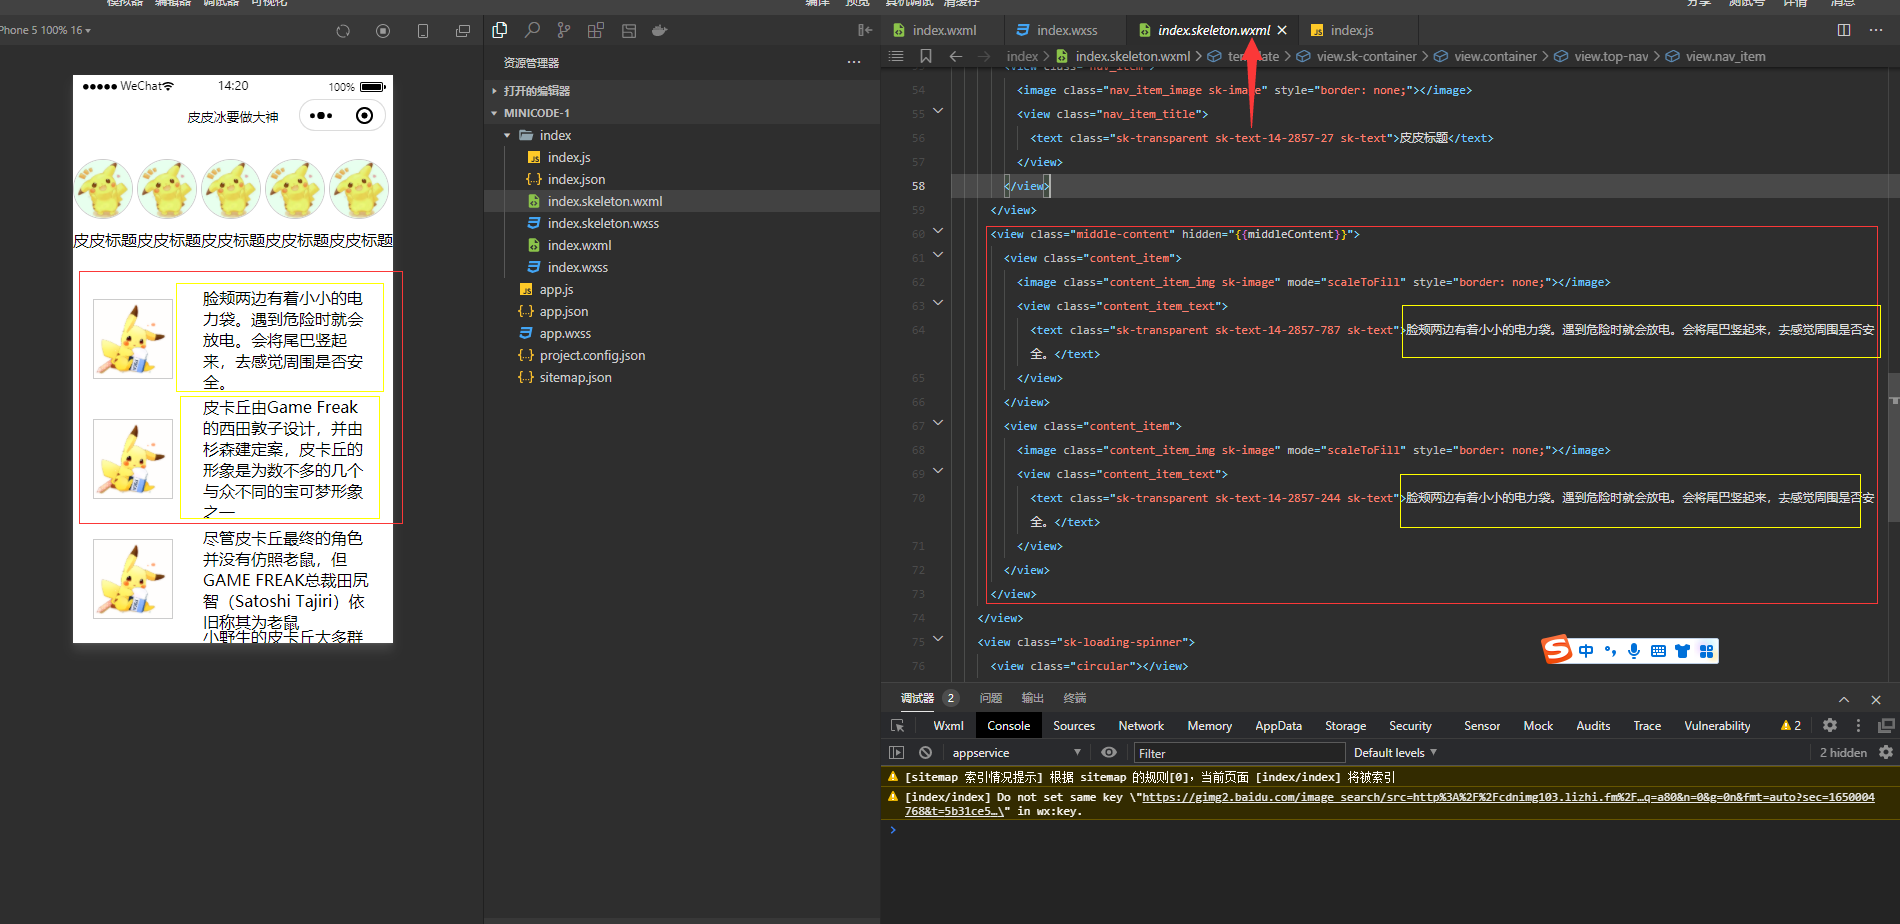The height and width of the screenshot is (924, 1900).
Task: Collapse the index folder in tree
Action: [x=507, y=135]
